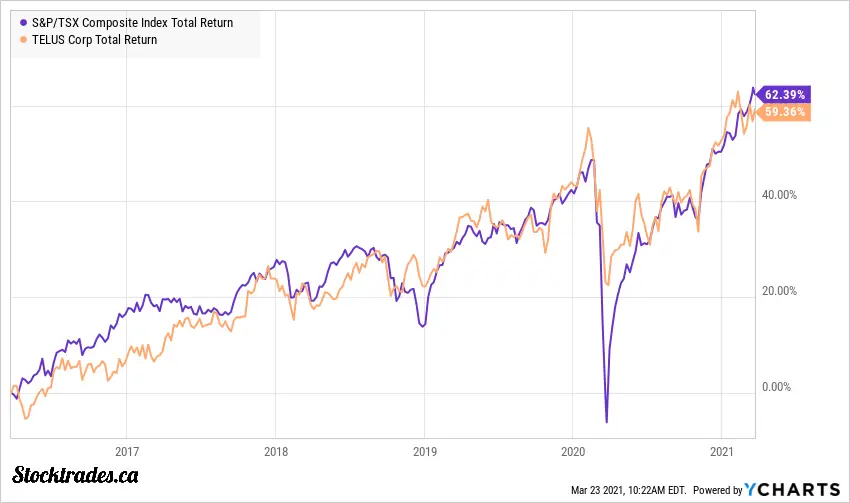Select the 2021 x-axis label
The height and width of the screenshot is (503, 850).
(x=722, y=453)
